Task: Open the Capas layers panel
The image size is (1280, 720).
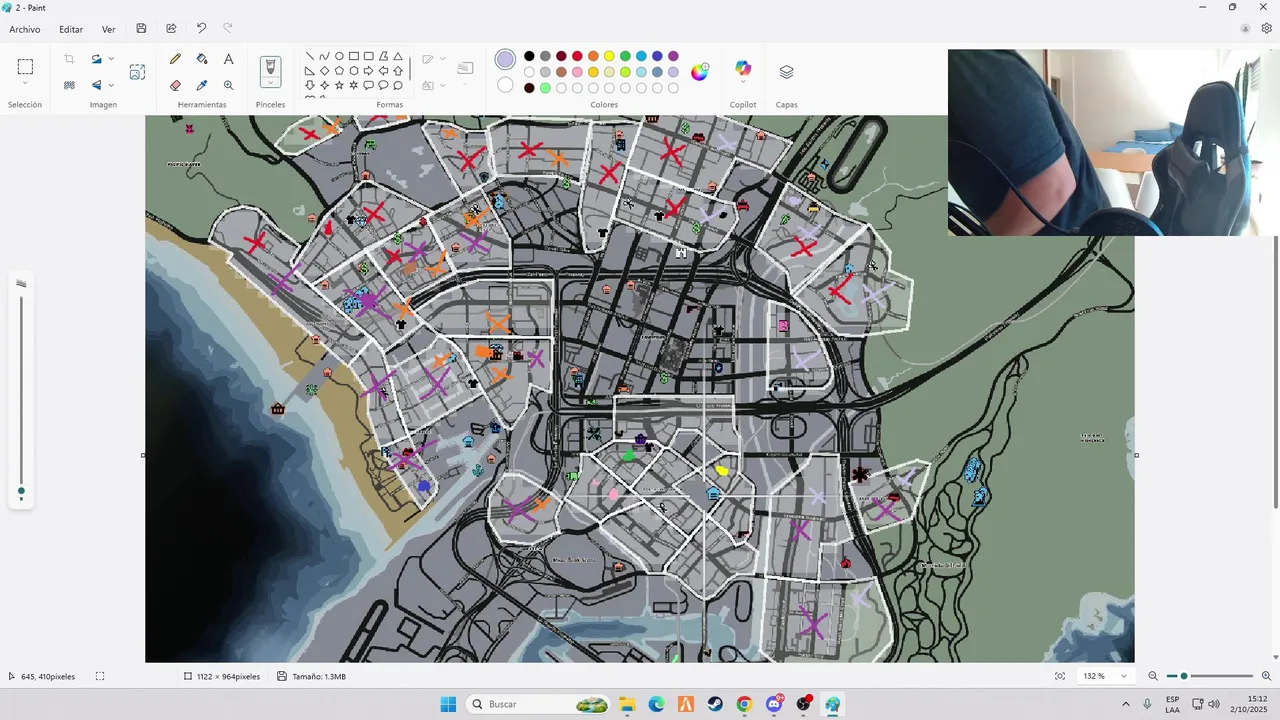Action: (787, 72)
